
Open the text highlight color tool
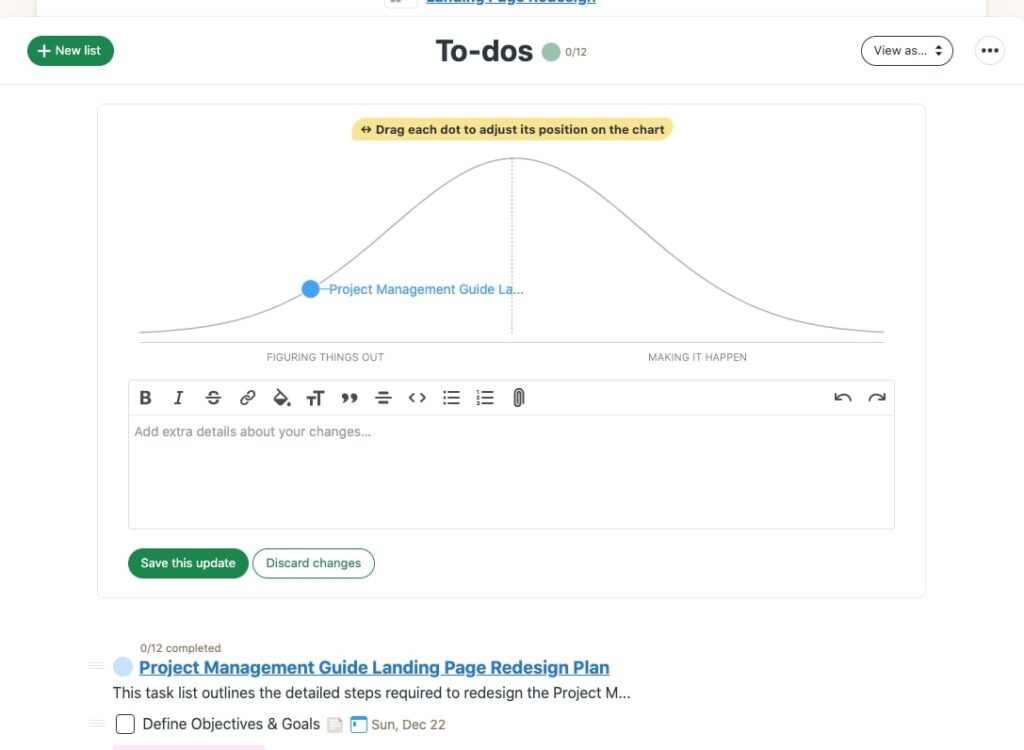pos(281,397)
